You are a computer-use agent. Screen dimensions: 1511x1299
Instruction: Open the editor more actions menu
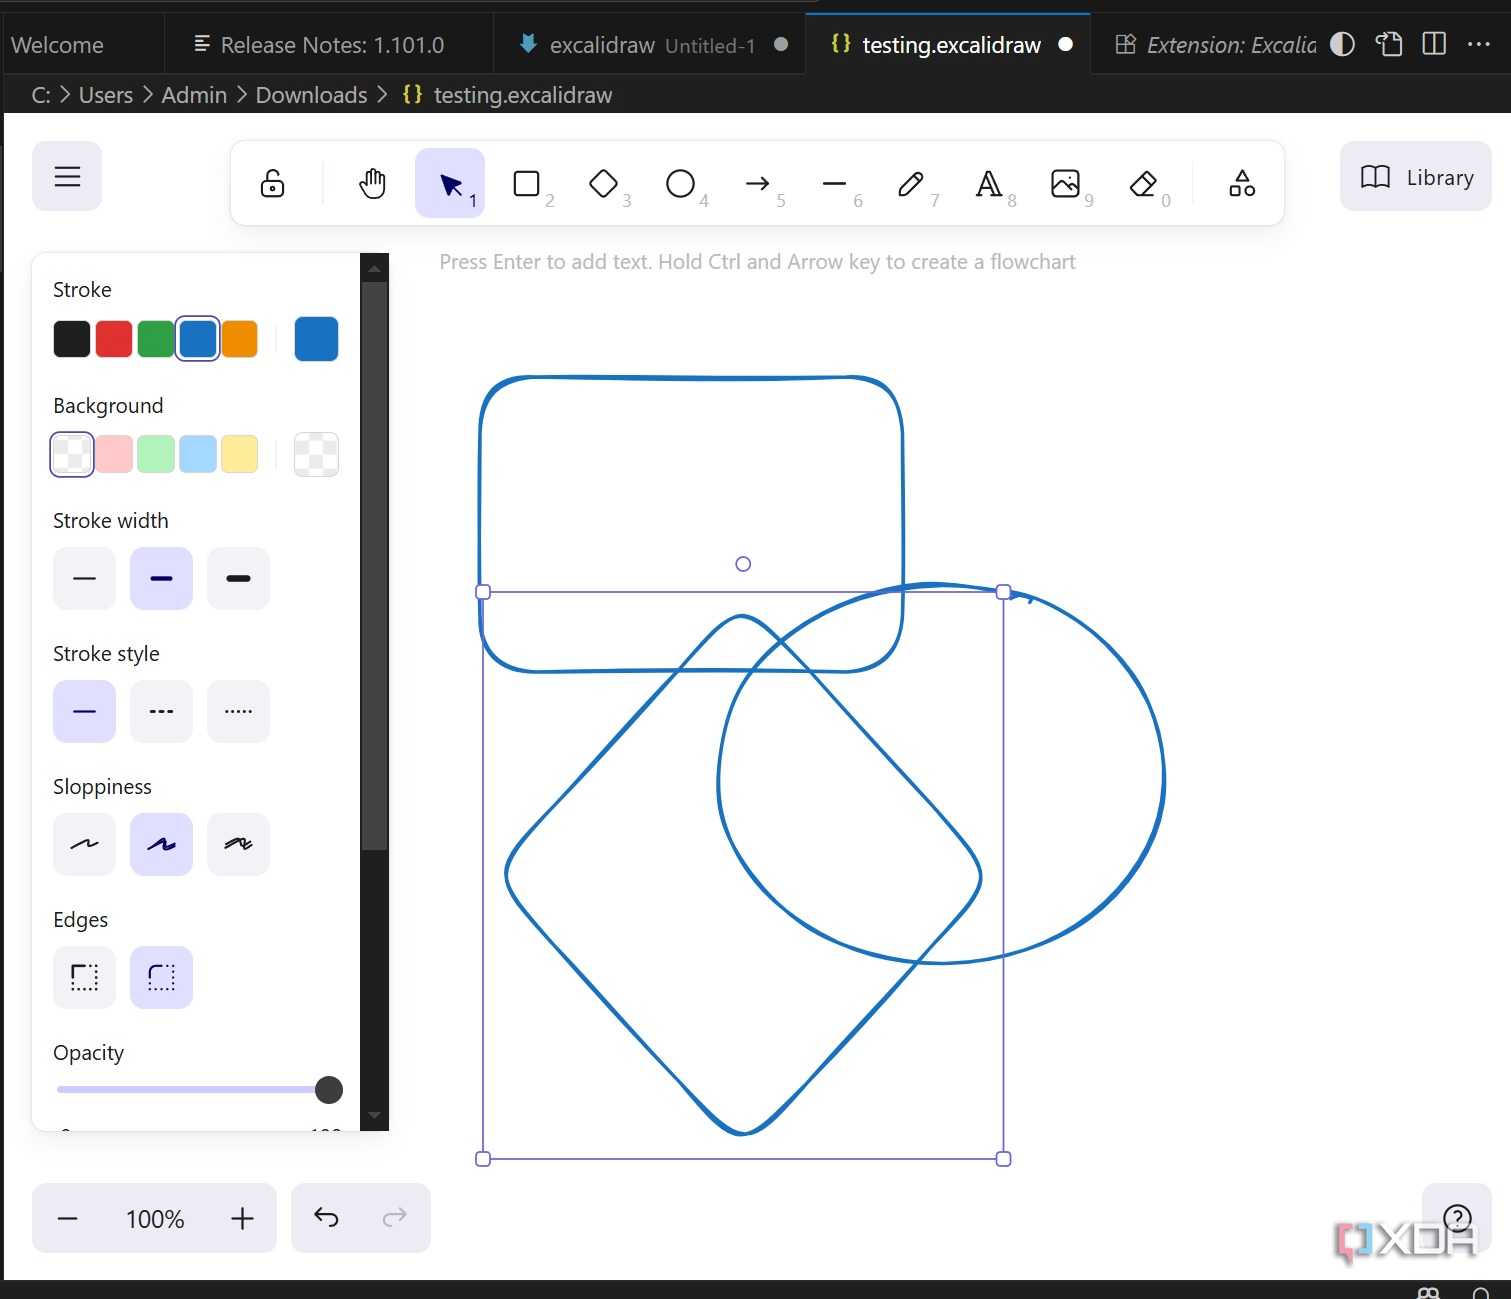(x=1479, y=44)
